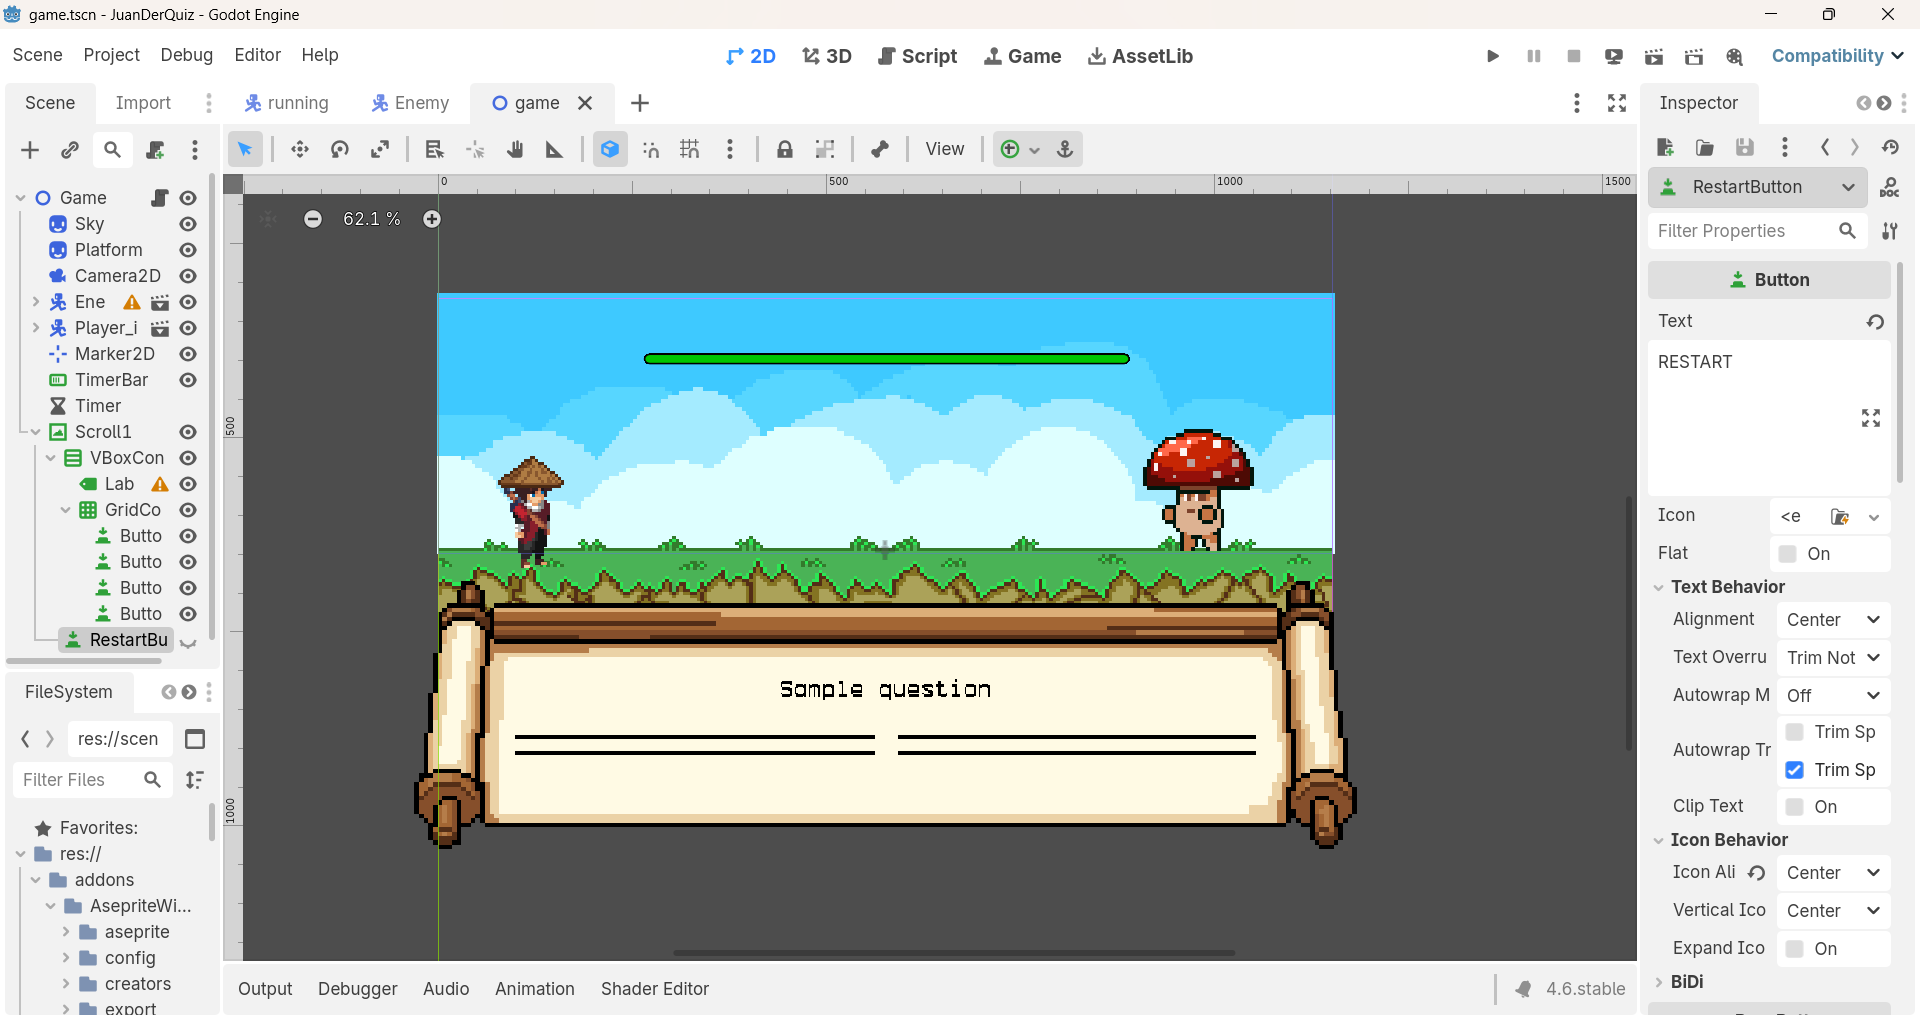Open node documentation icon beside RestartButton
Image resolution: width=1920 pixels, height=1020 pixels.
pos(1890,187)
